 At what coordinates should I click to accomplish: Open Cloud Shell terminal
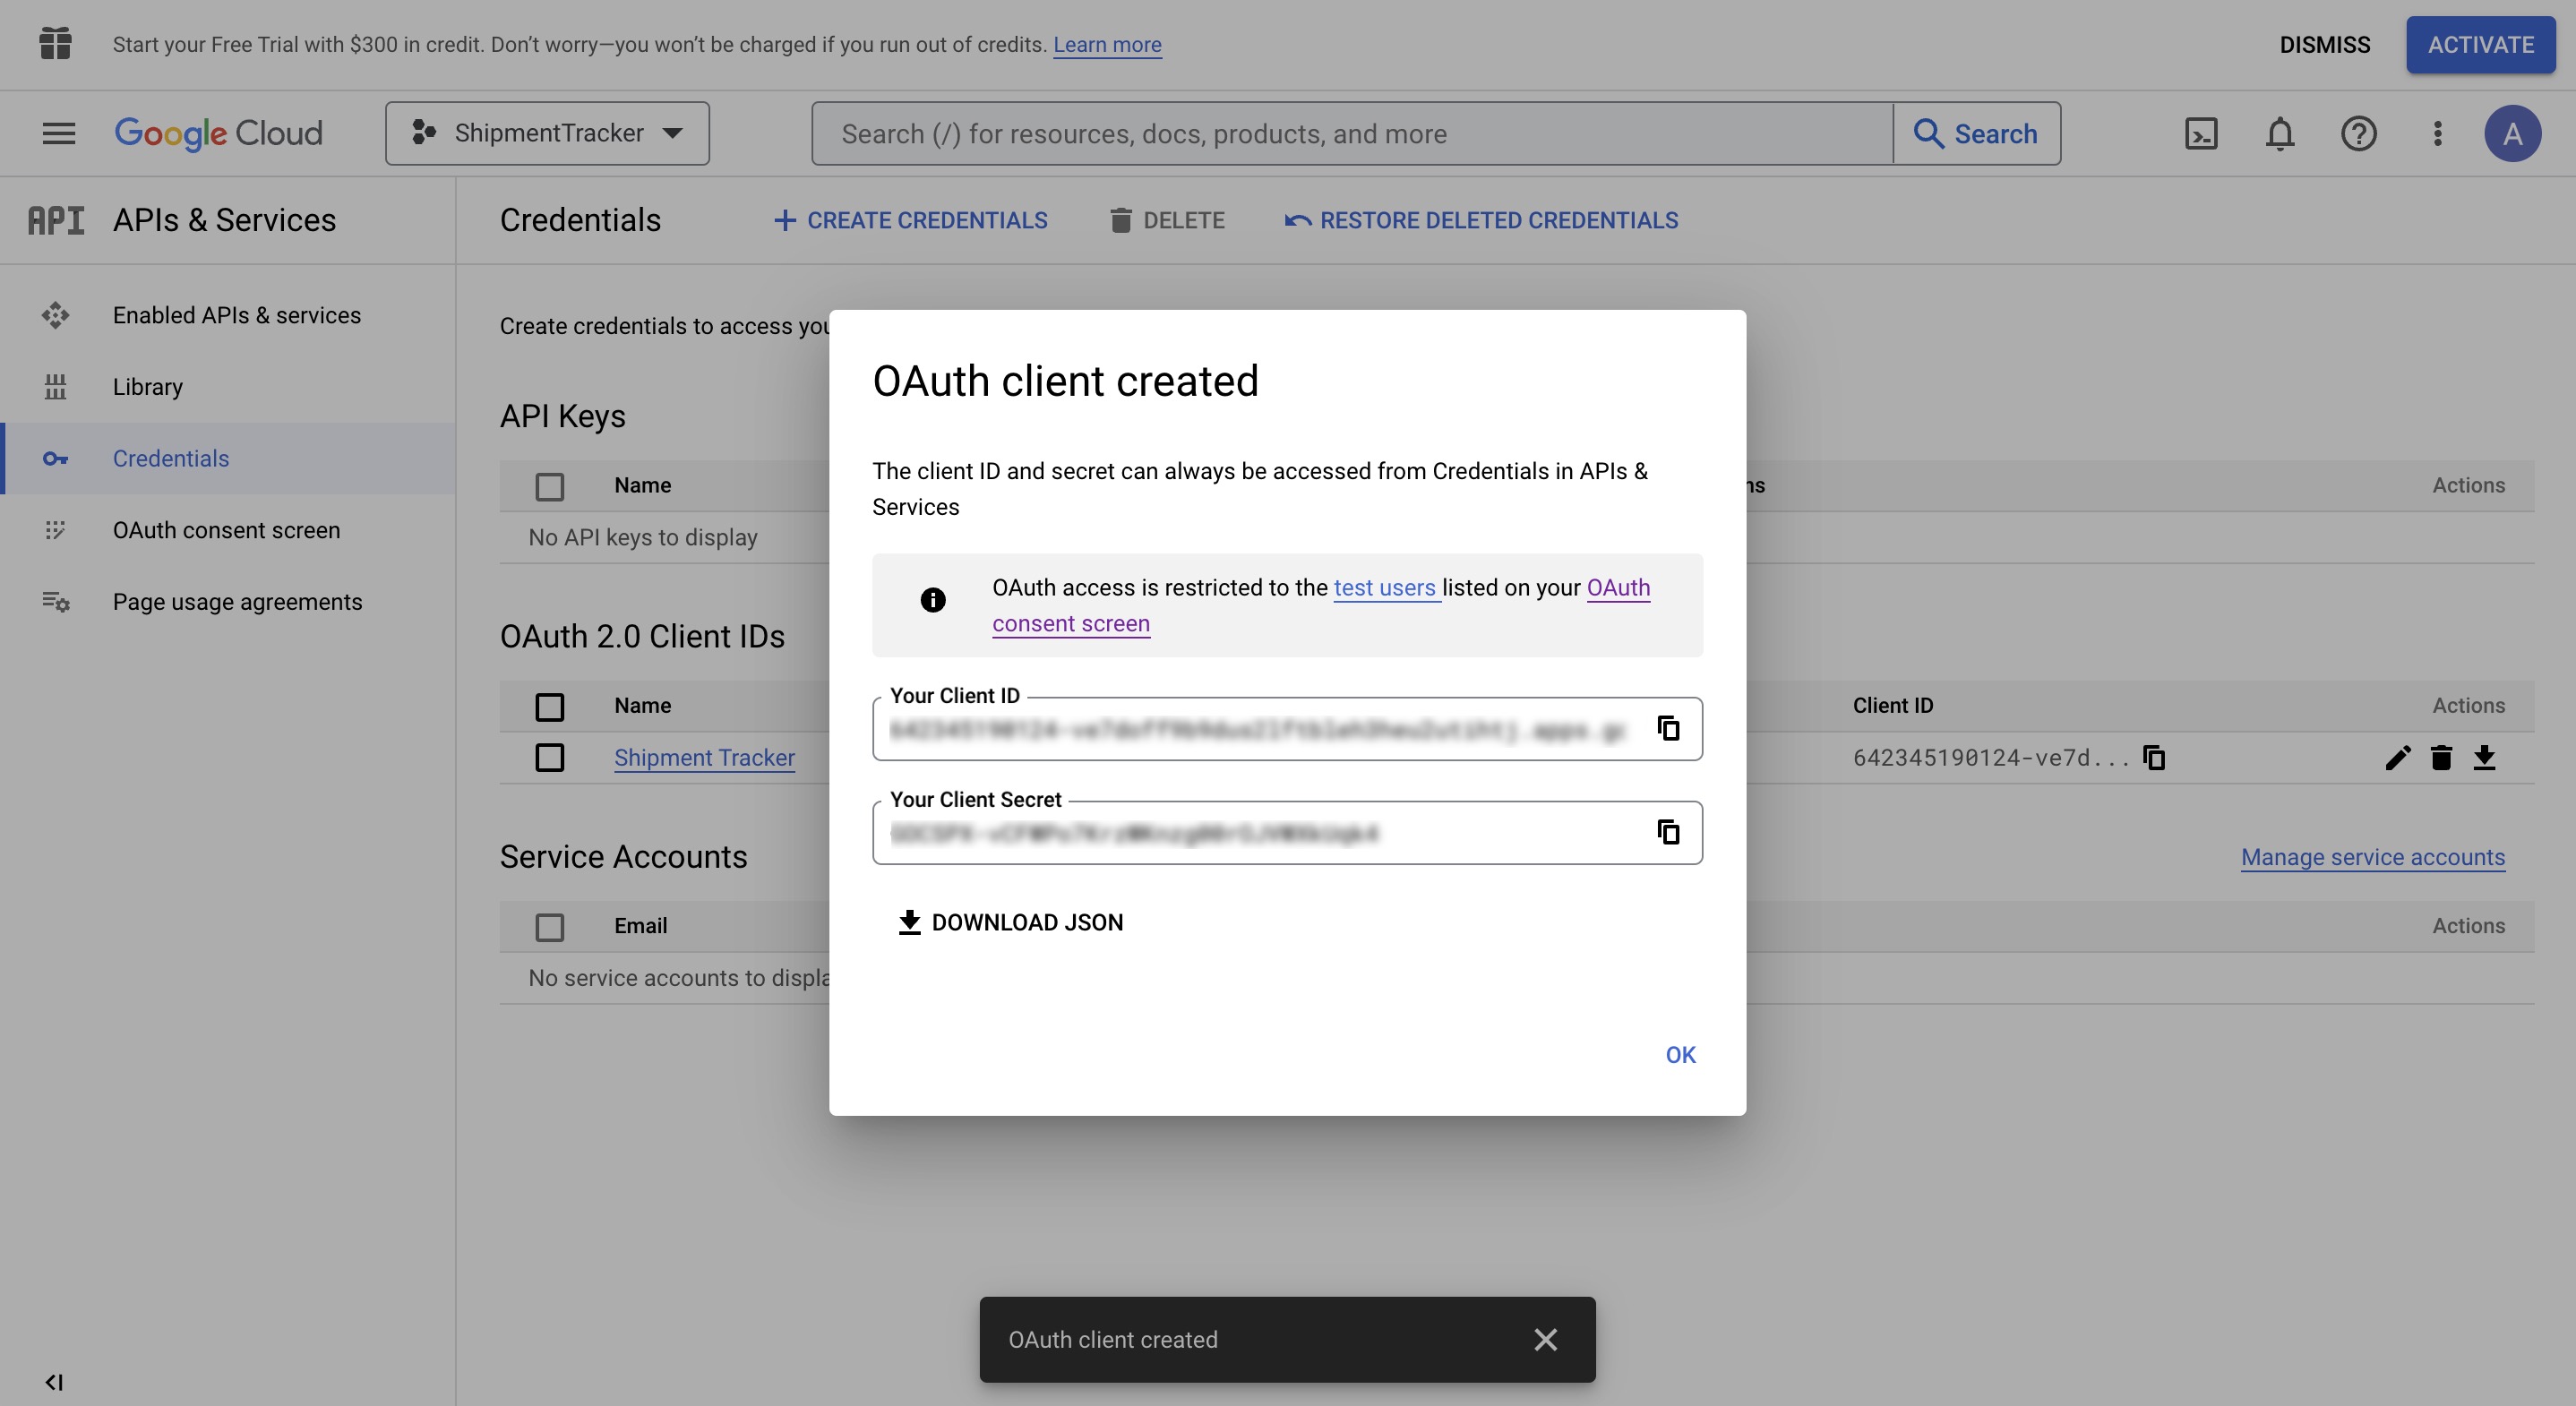(x=2200, y=133)
